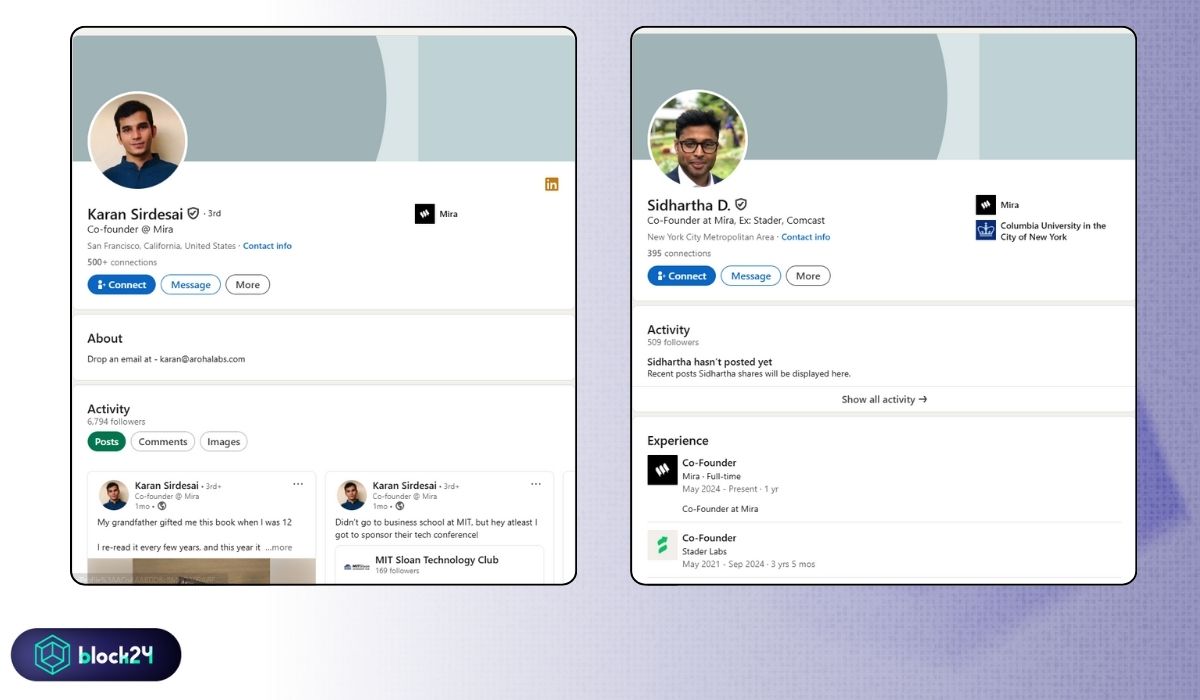Click 'Columbia University in the City of New York'
Image resolution: width=1200 pixels, height=700 pixels.
click(x=1053, y=231)
